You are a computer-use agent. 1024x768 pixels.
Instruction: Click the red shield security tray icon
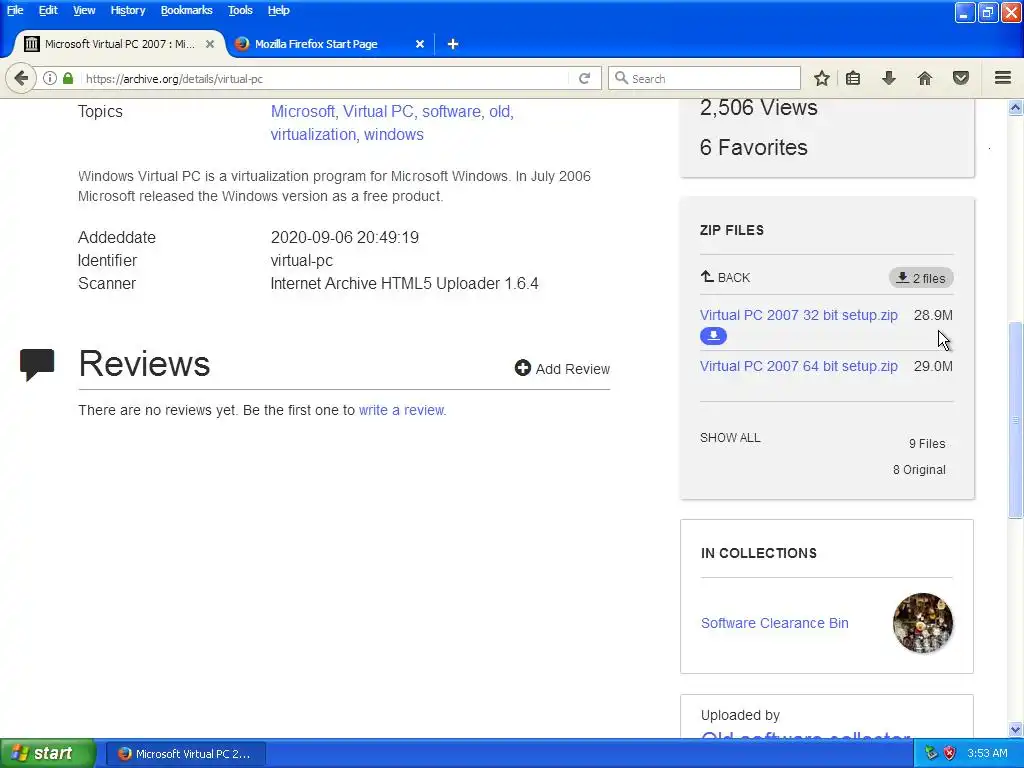pyautogui.click(x=950, y=753)
